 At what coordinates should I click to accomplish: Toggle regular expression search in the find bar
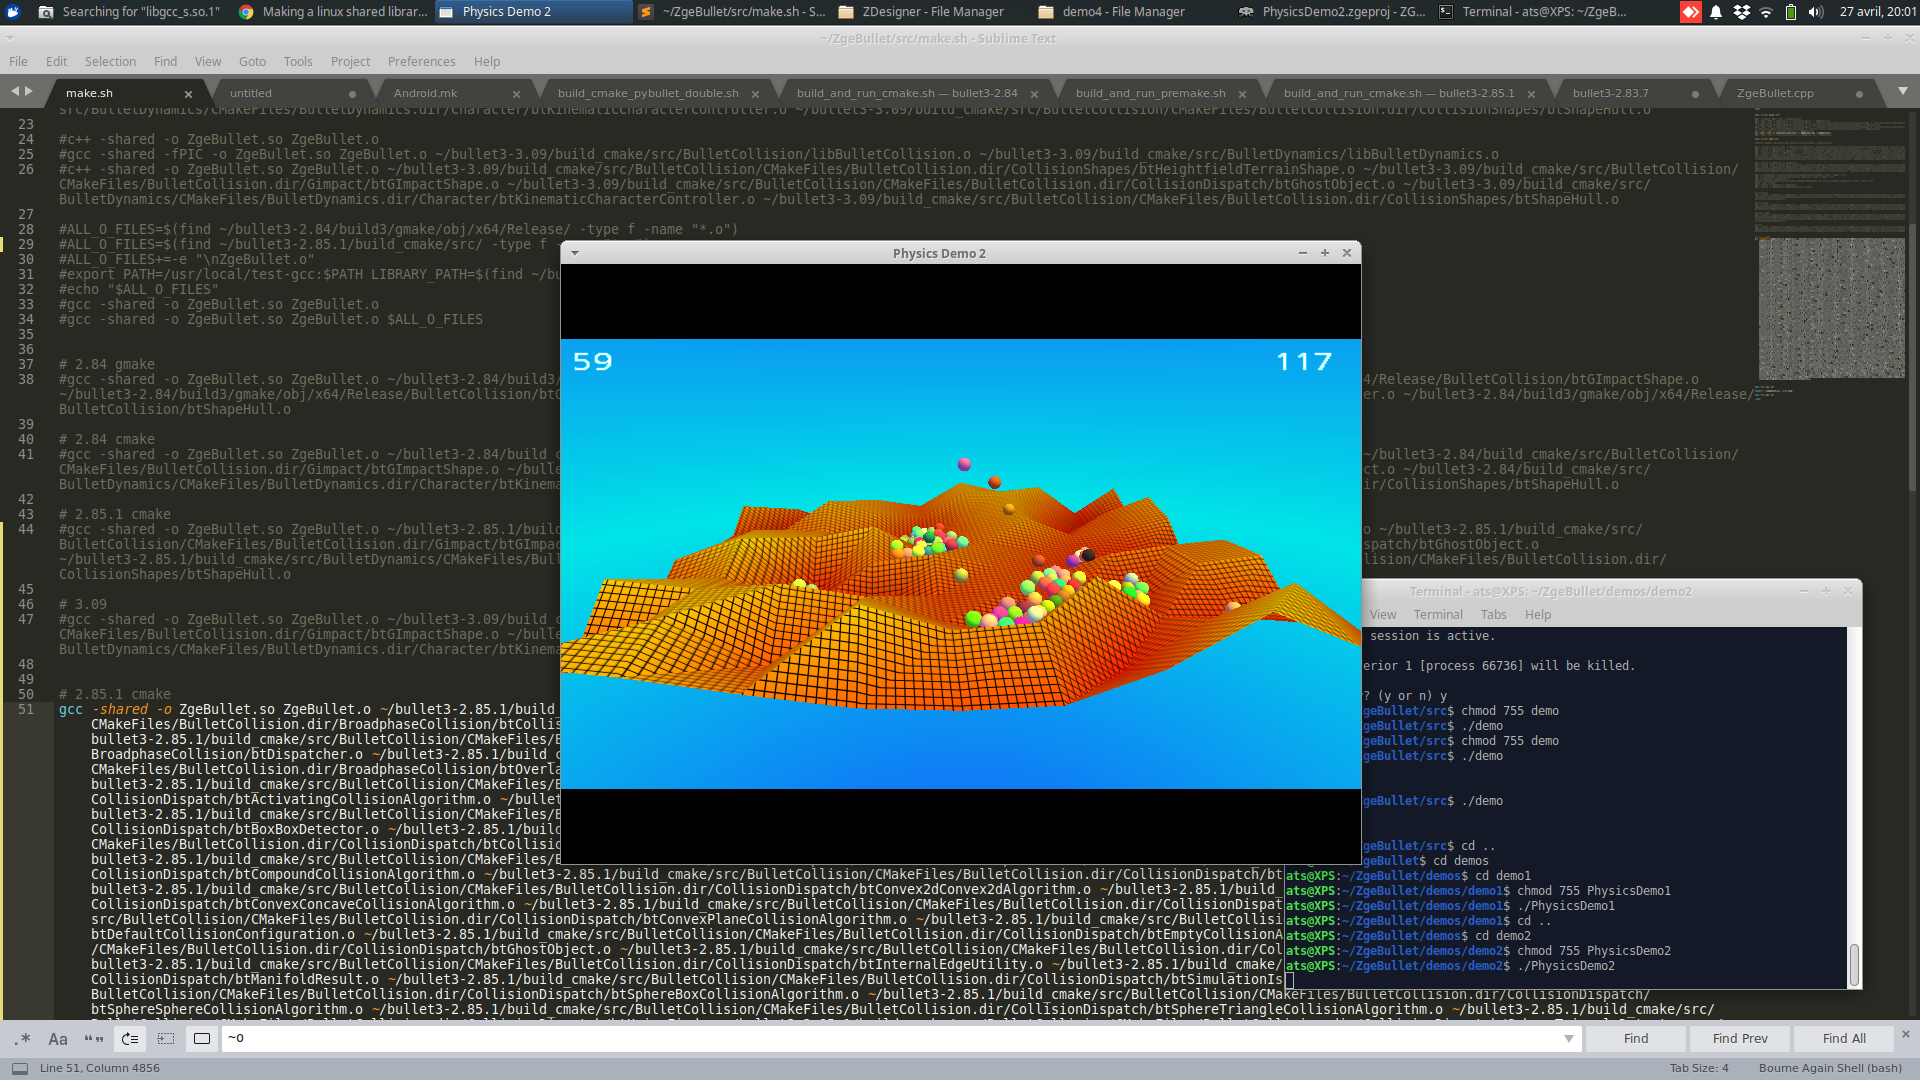(x=23, y=1039)
